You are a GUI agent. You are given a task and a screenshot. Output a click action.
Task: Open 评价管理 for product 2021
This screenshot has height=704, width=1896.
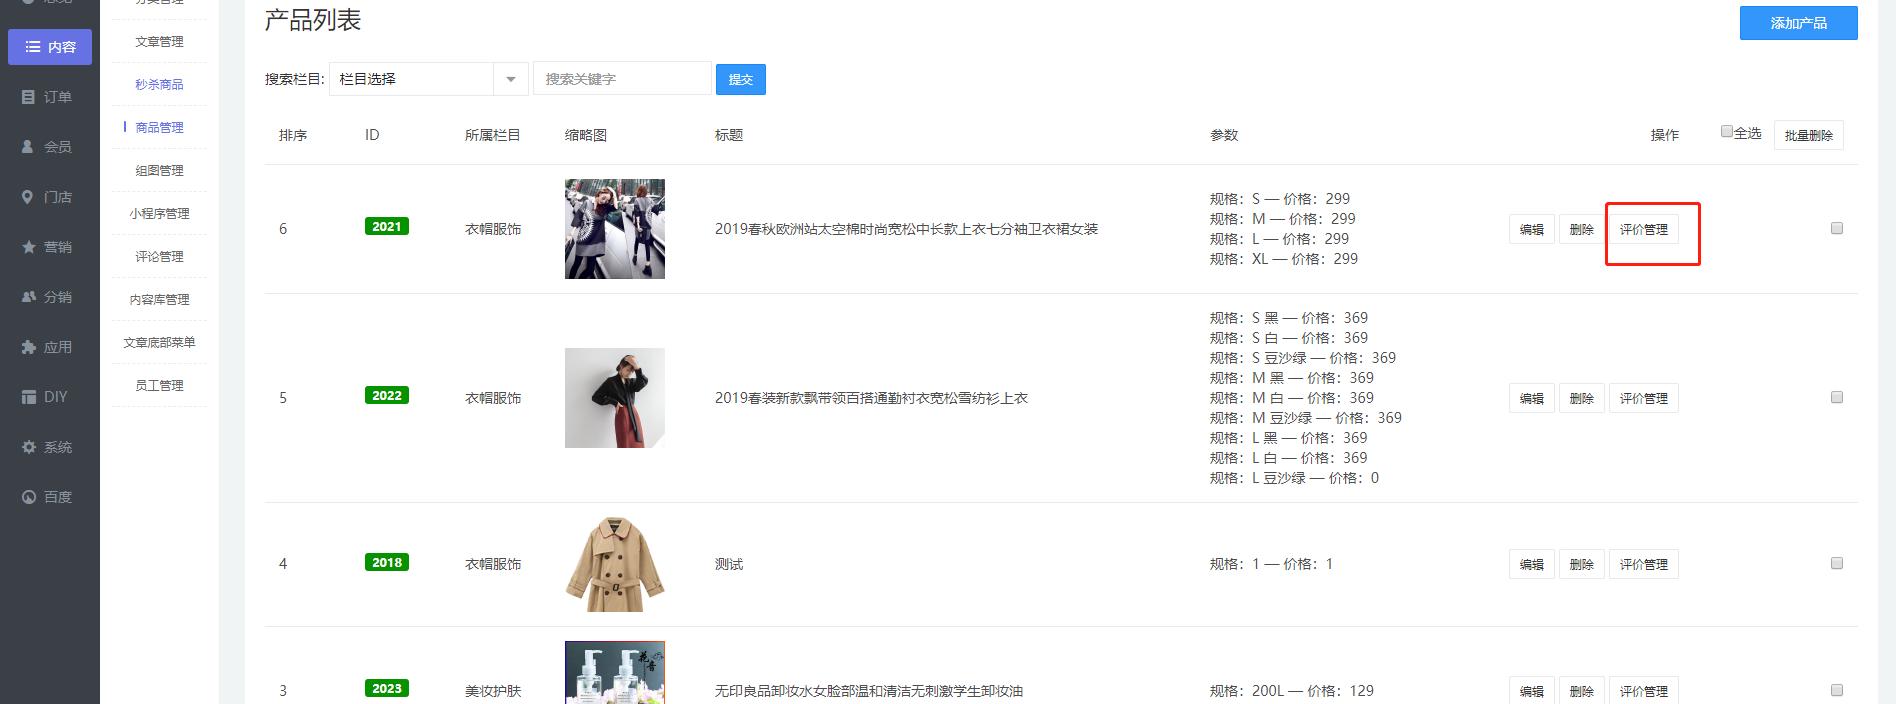pyautogui.click(x=1643, y=229)
